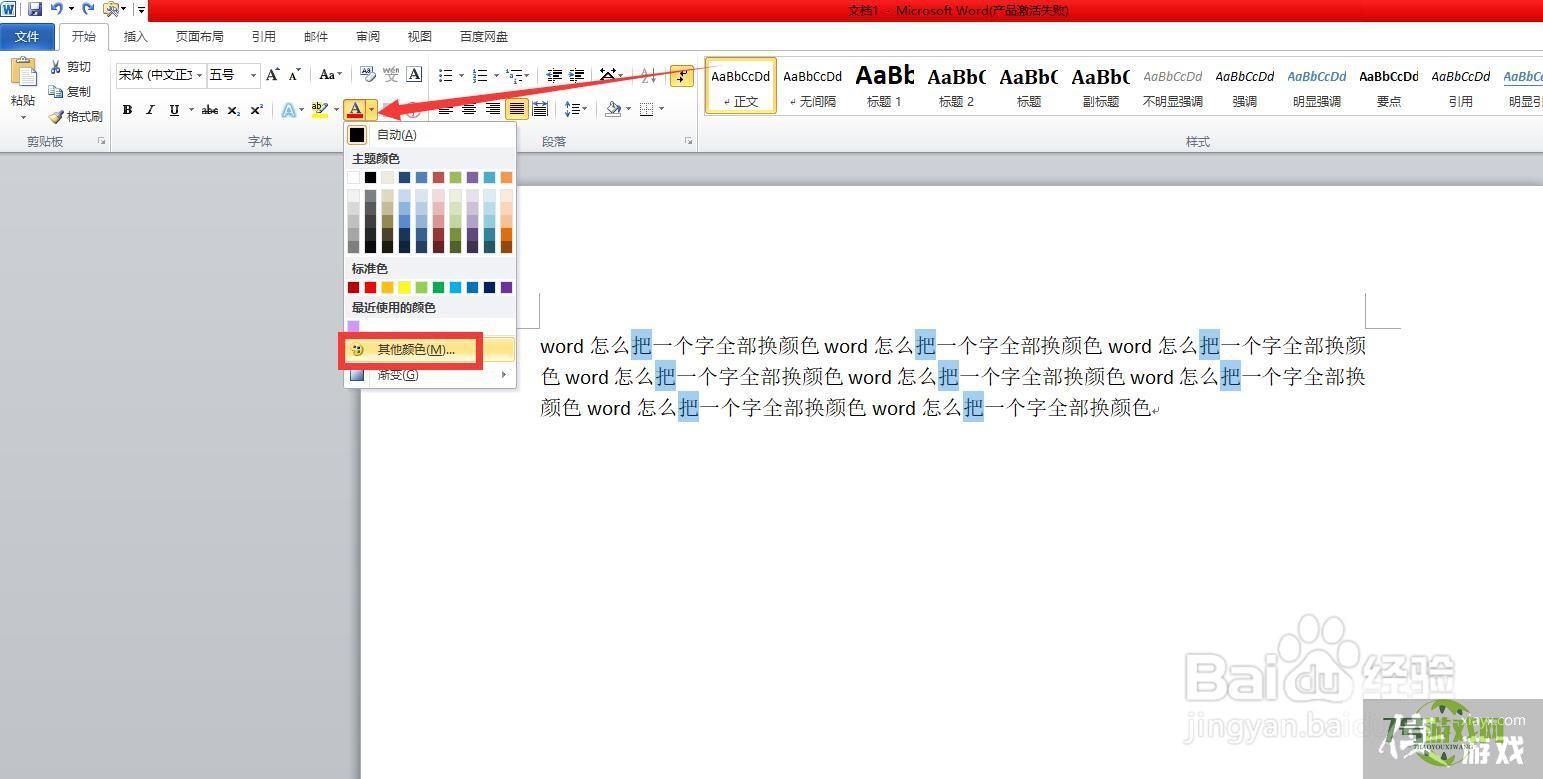The image size is (1543, 779).
Task: Apply the 标题 1 heading style
Action: [x=885, y=86]
